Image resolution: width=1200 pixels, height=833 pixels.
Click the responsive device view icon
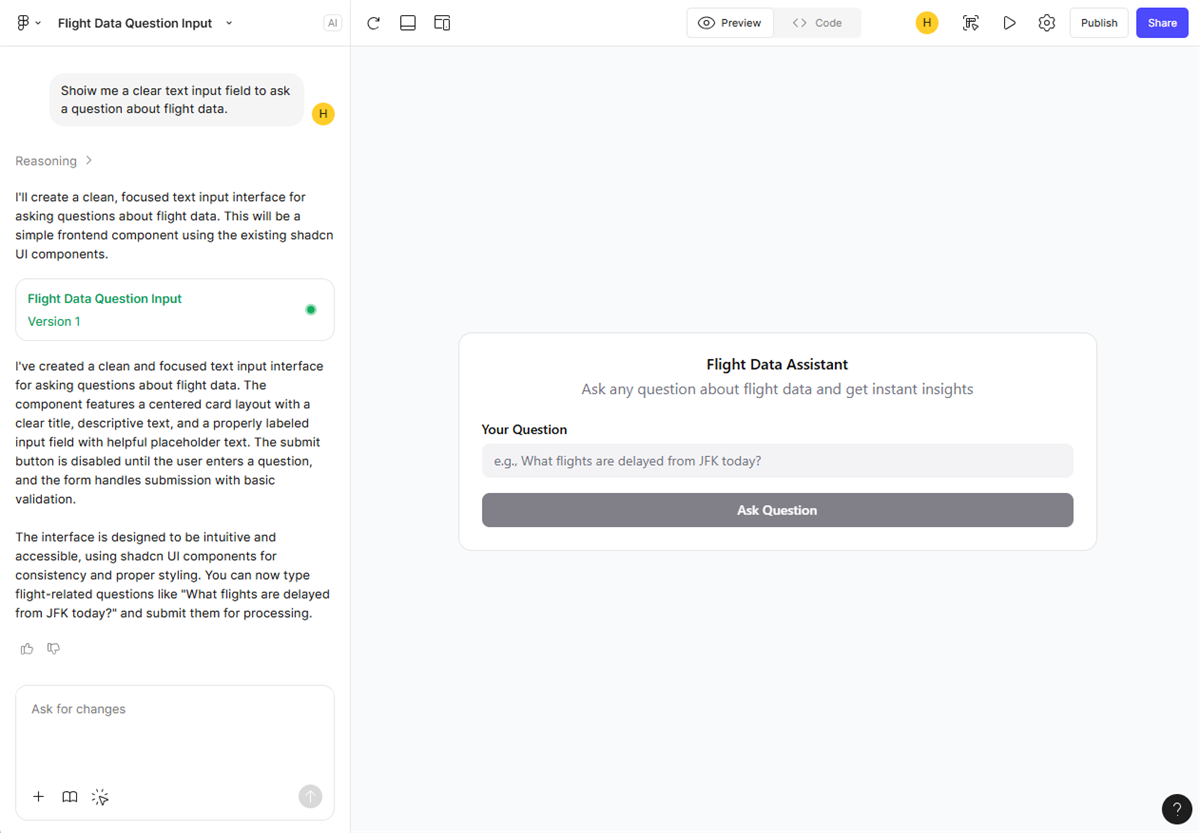[x=442, y=23]
